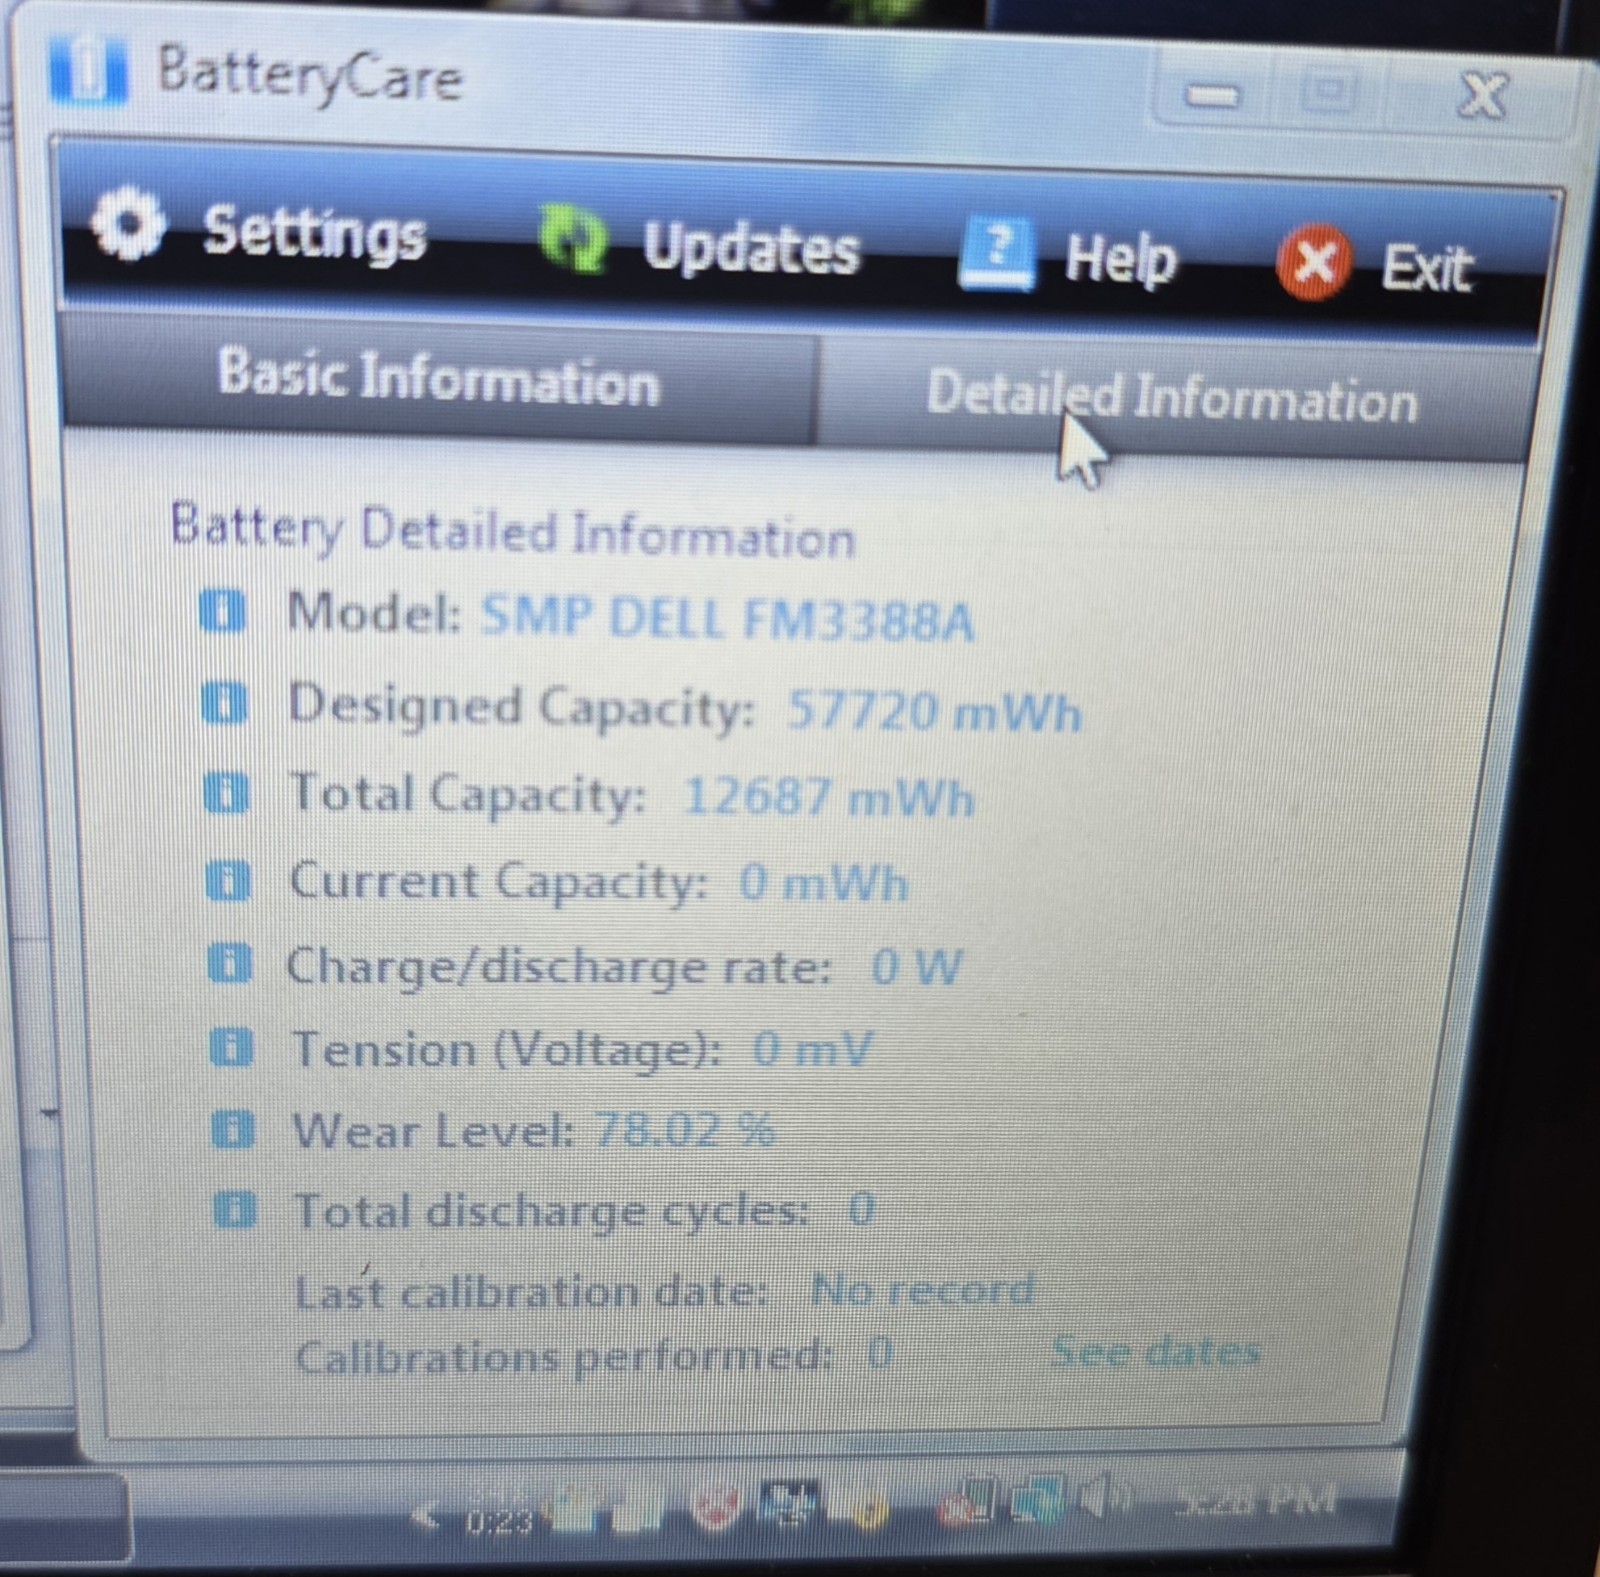Click info icon beside Tension (Voltage)
This screenshot has height=1577, width=1600.
(232, 1048)
